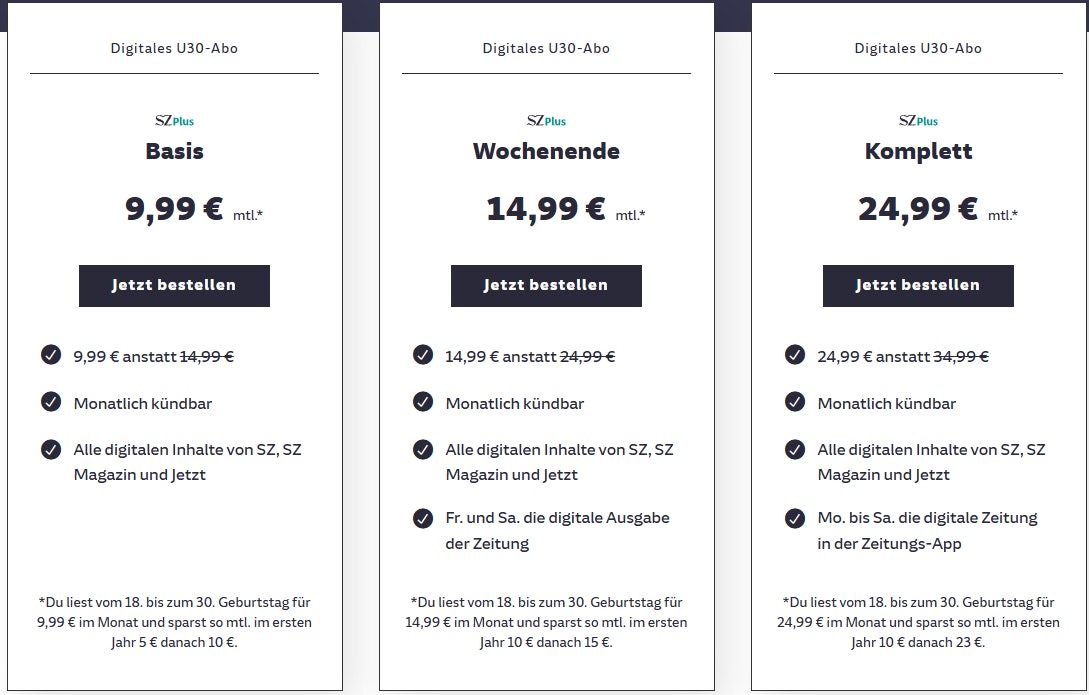
Task: Click the 24,99 € monthly price
Action: coord(918,209)
